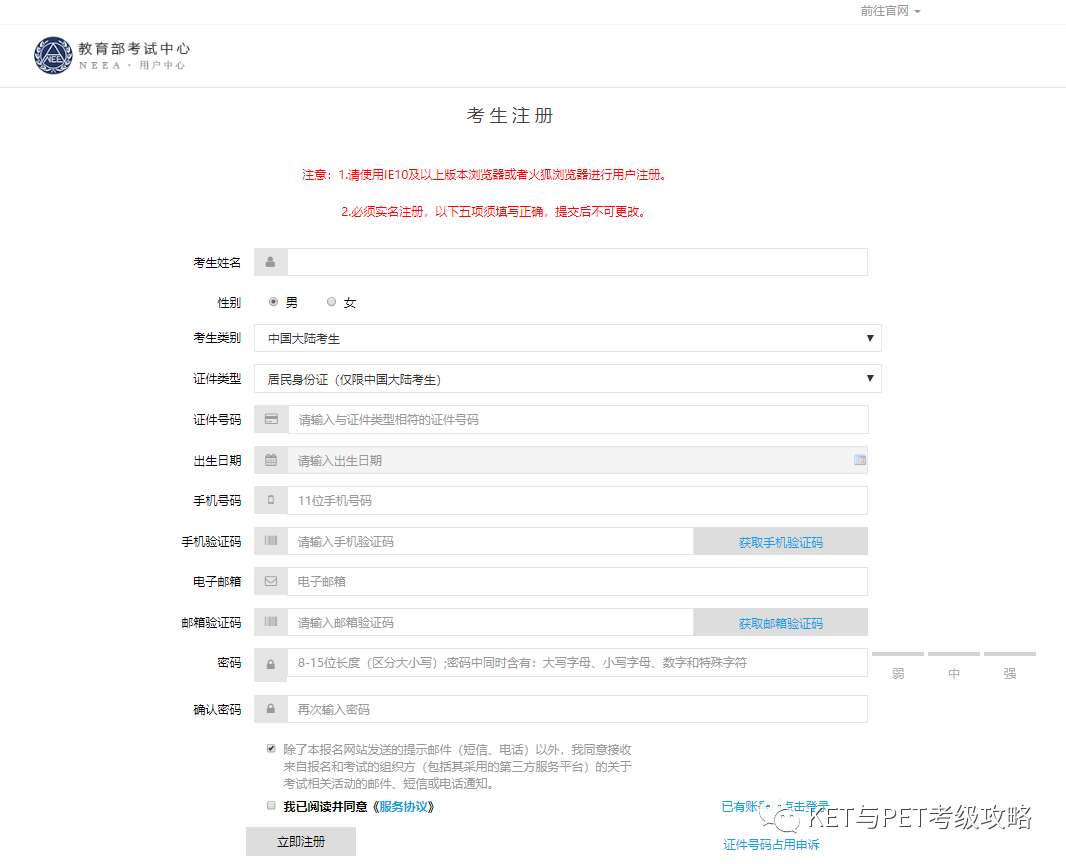The width and height of the screenshot is (1066, 864).
Task: Focus the 出生日期 input field
Action: [577, 460]
